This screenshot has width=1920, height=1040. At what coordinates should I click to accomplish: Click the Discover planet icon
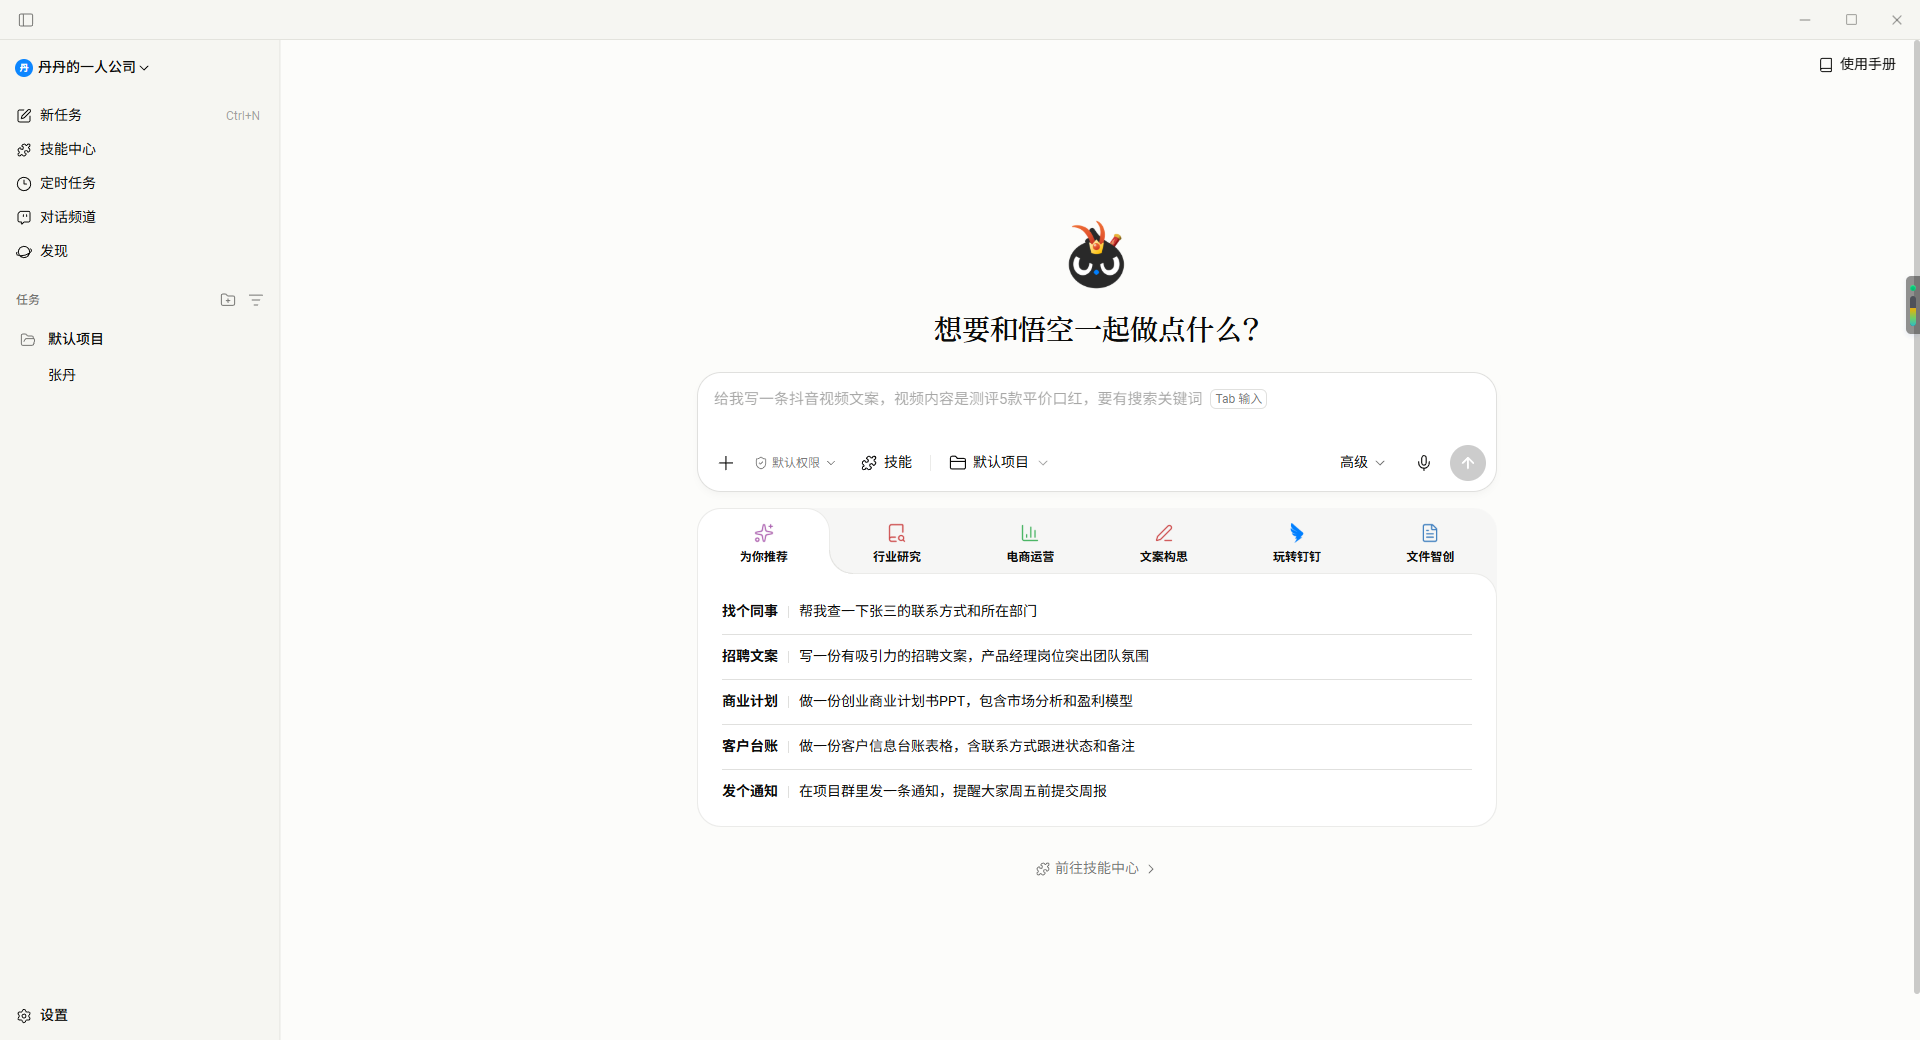tap(24, 252)
